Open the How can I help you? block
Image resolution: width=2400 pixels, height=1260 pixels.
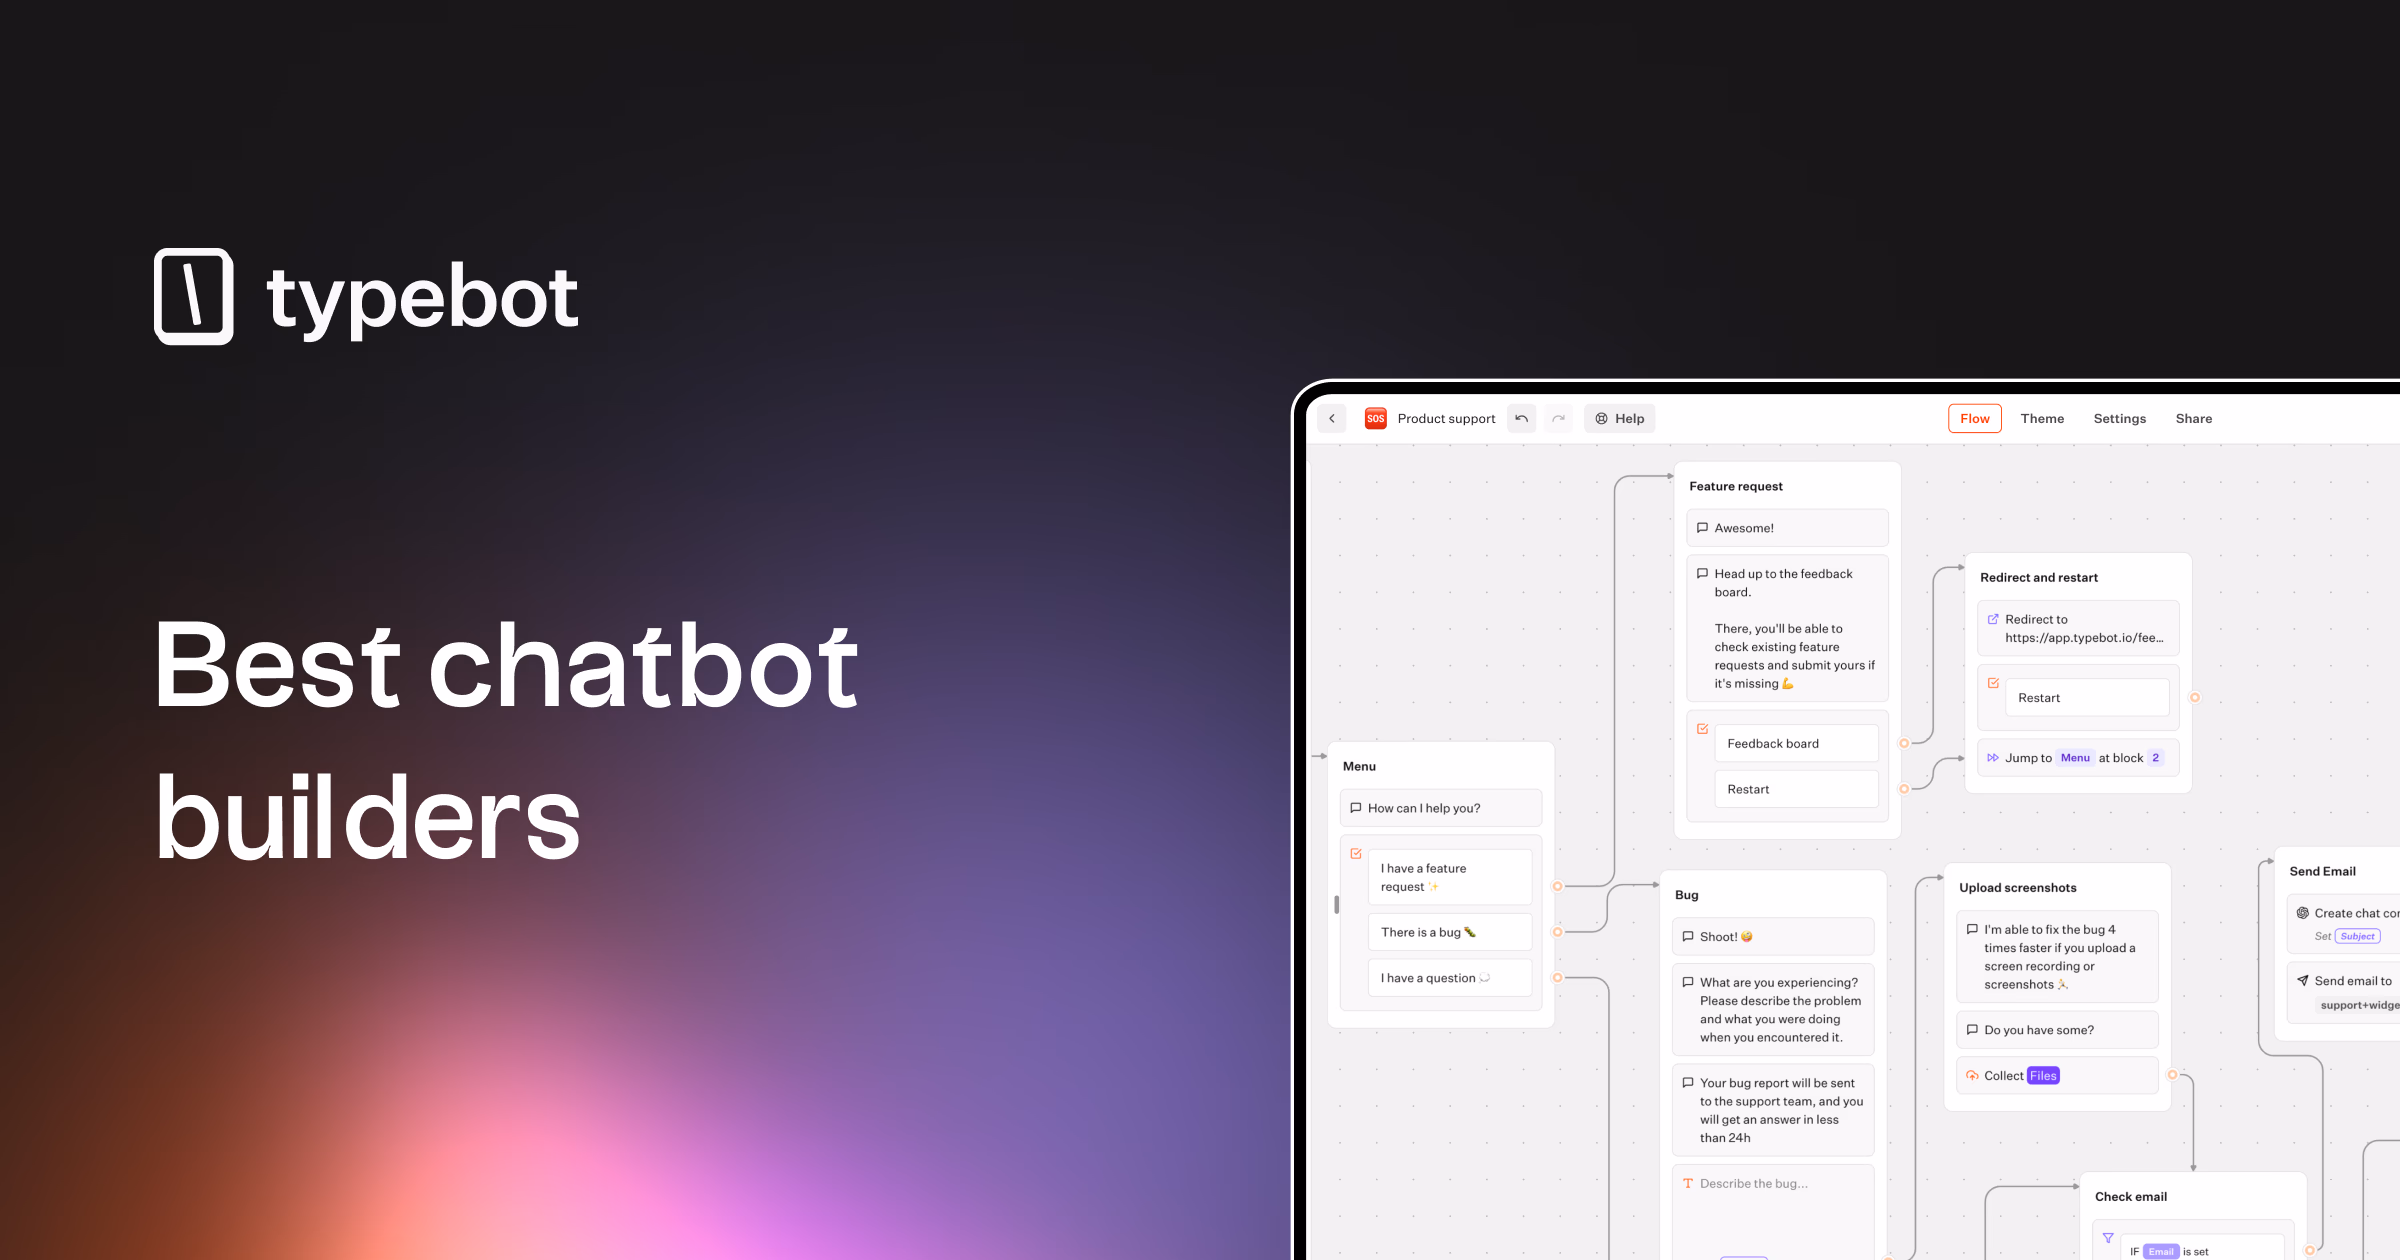1440,808
